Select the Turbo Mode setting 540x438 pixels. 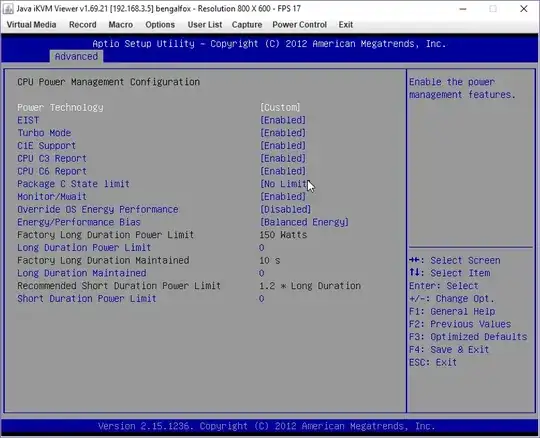tap(44, 133)
